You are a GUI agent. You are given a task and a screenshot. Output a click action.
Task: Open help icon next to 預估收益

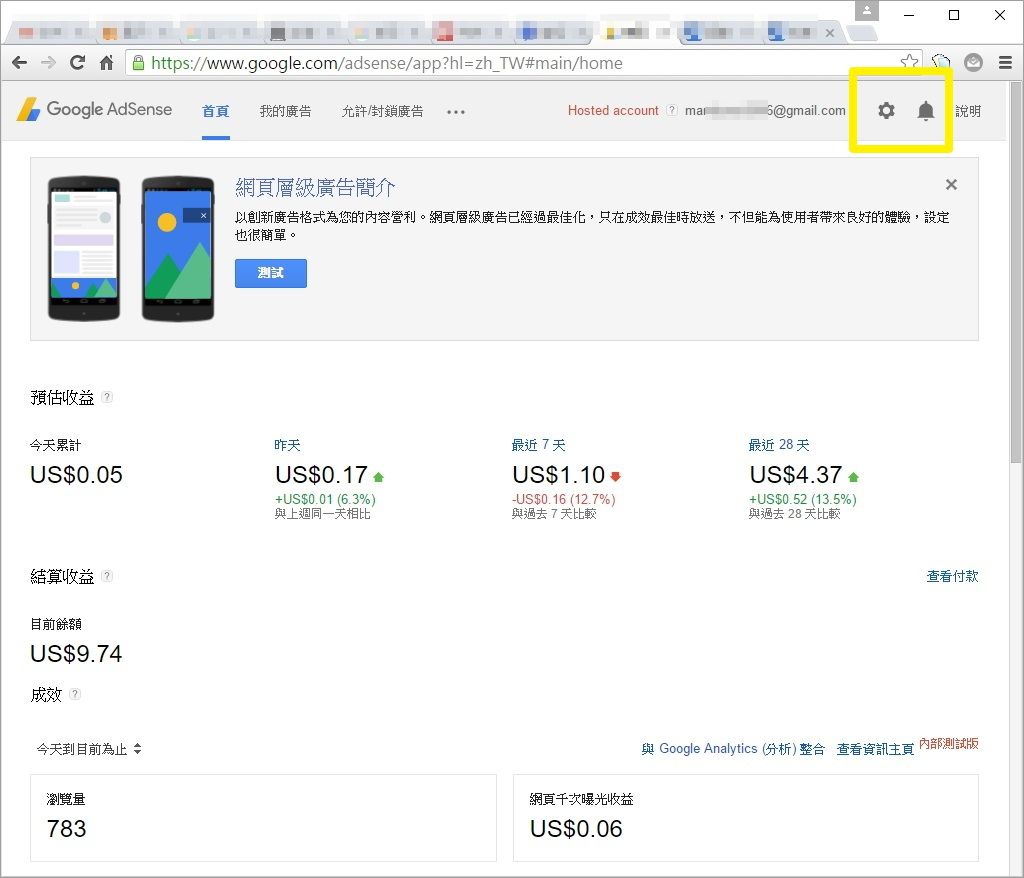pyautogui.click(x=107, y=397)
